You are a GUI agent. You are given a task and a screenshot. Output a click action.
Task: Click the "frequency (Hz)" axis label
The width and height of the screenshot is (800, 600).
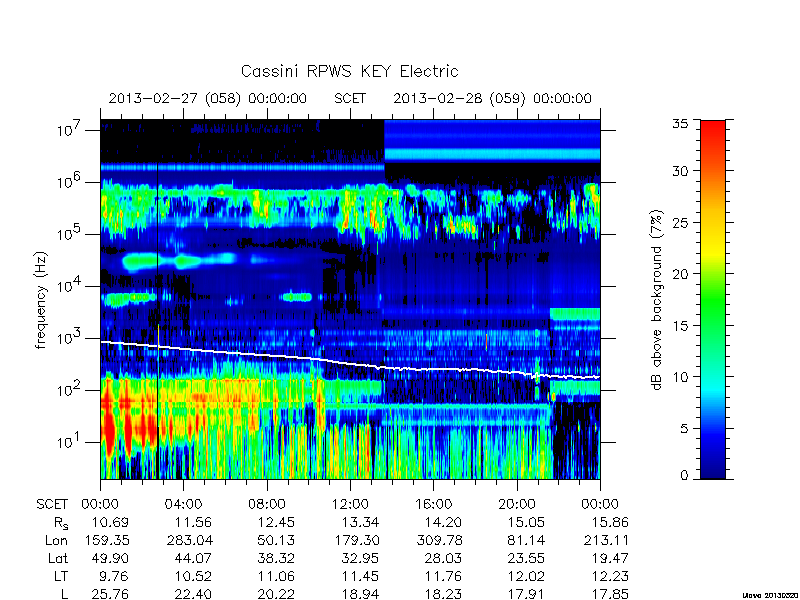pos(41,300)
